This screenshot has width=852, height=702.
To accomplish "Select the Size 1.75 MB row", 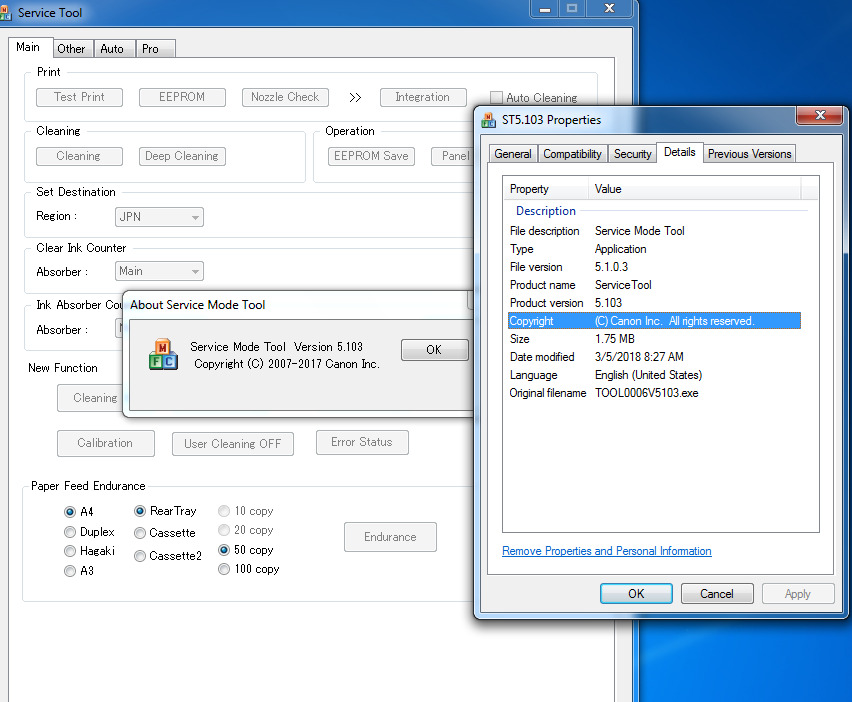I will click(654, 339).
